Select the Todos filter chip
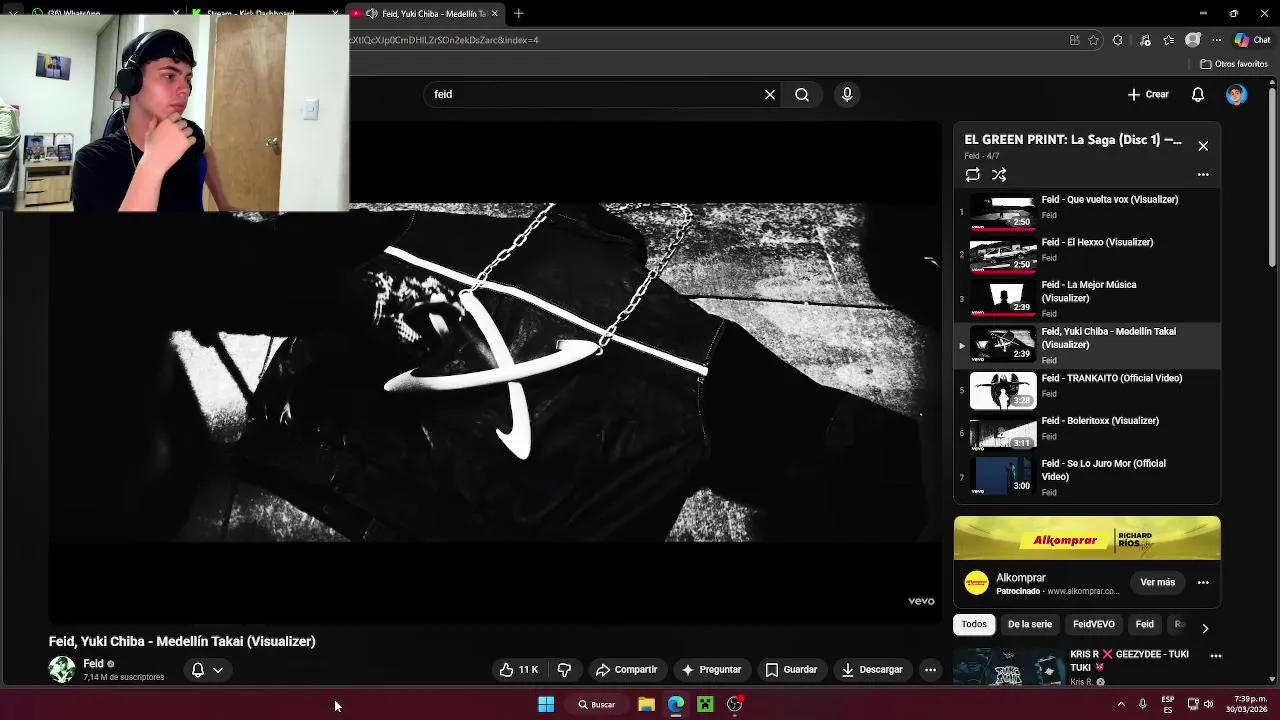 (x=974, y=624)
